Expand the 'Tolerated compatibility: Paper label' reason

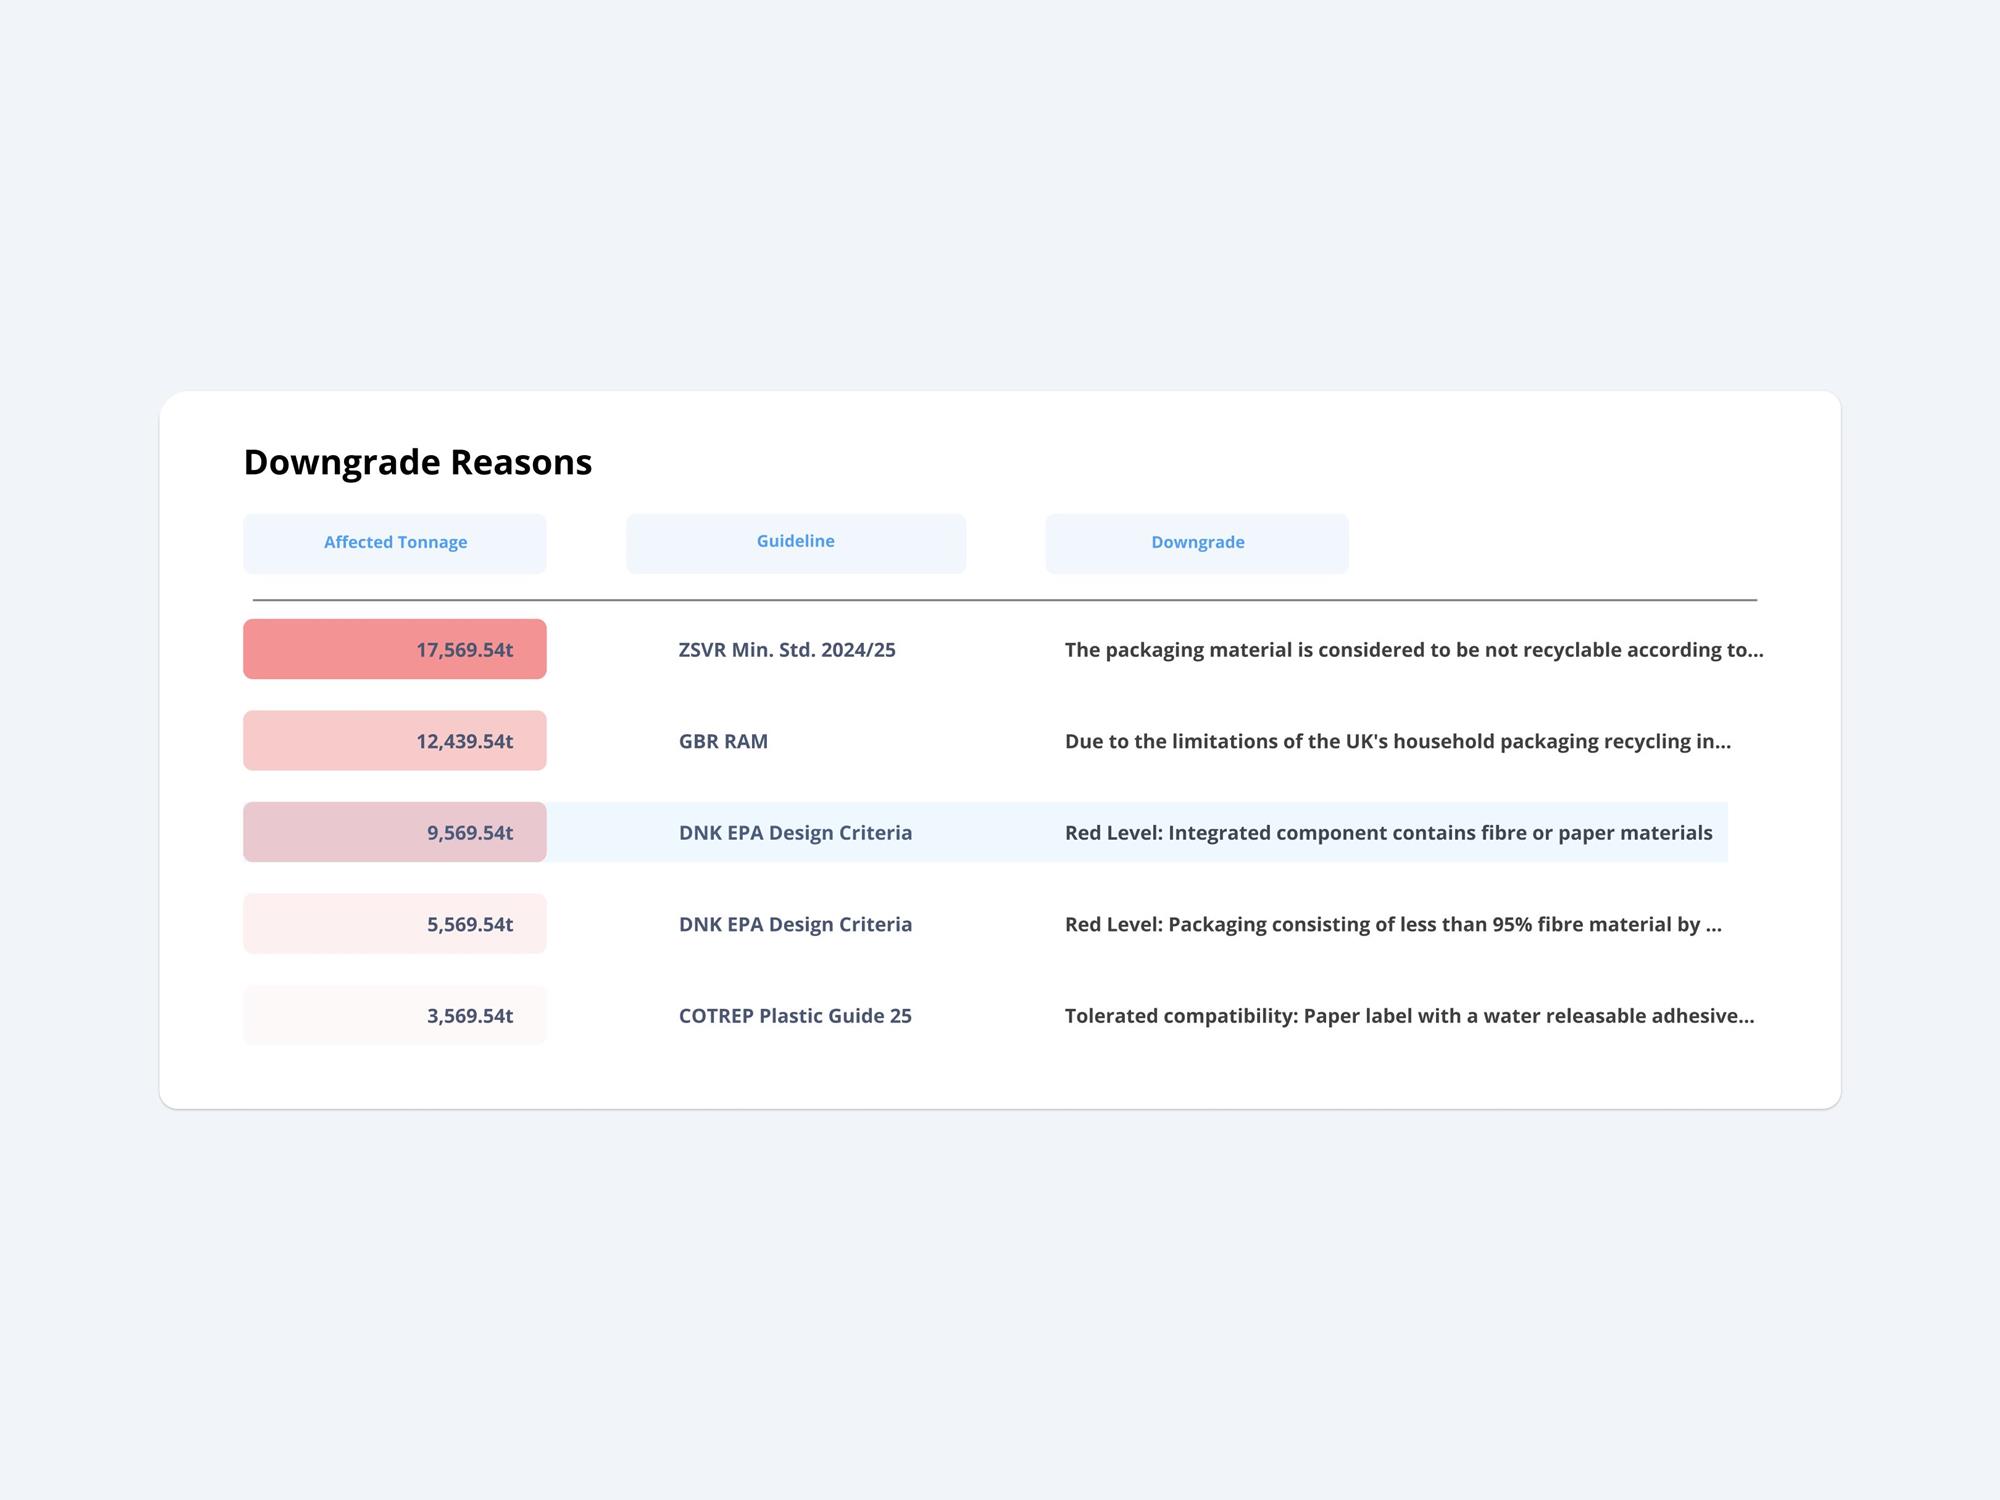1409,1016
